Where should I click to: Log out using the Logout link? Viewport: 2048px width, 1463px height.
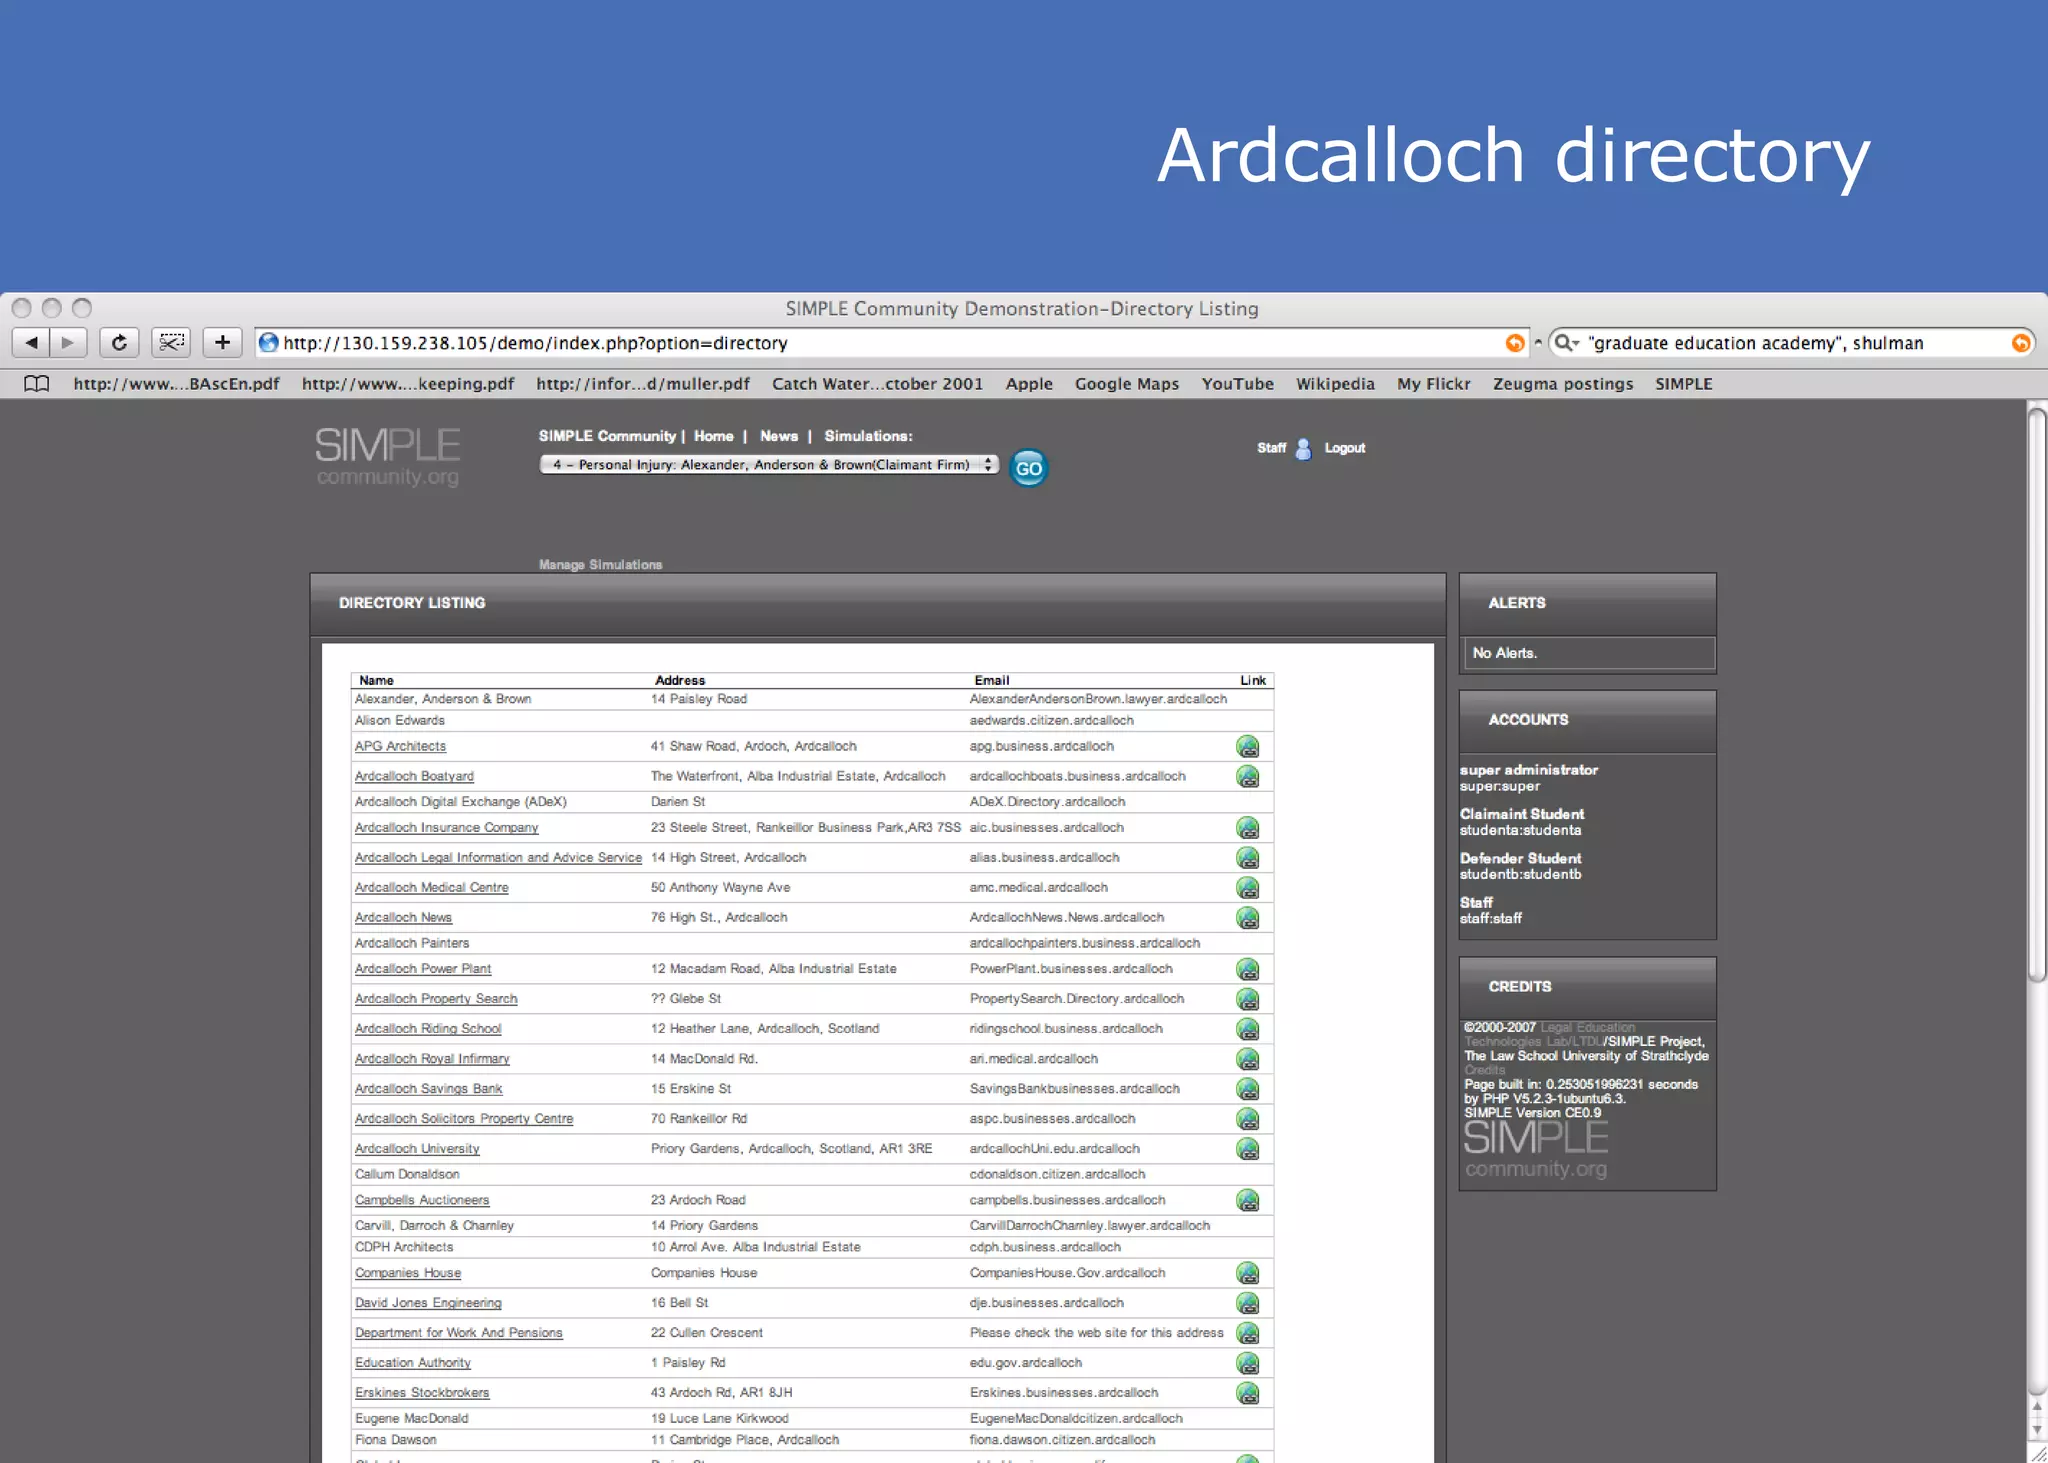[1345, 448]
